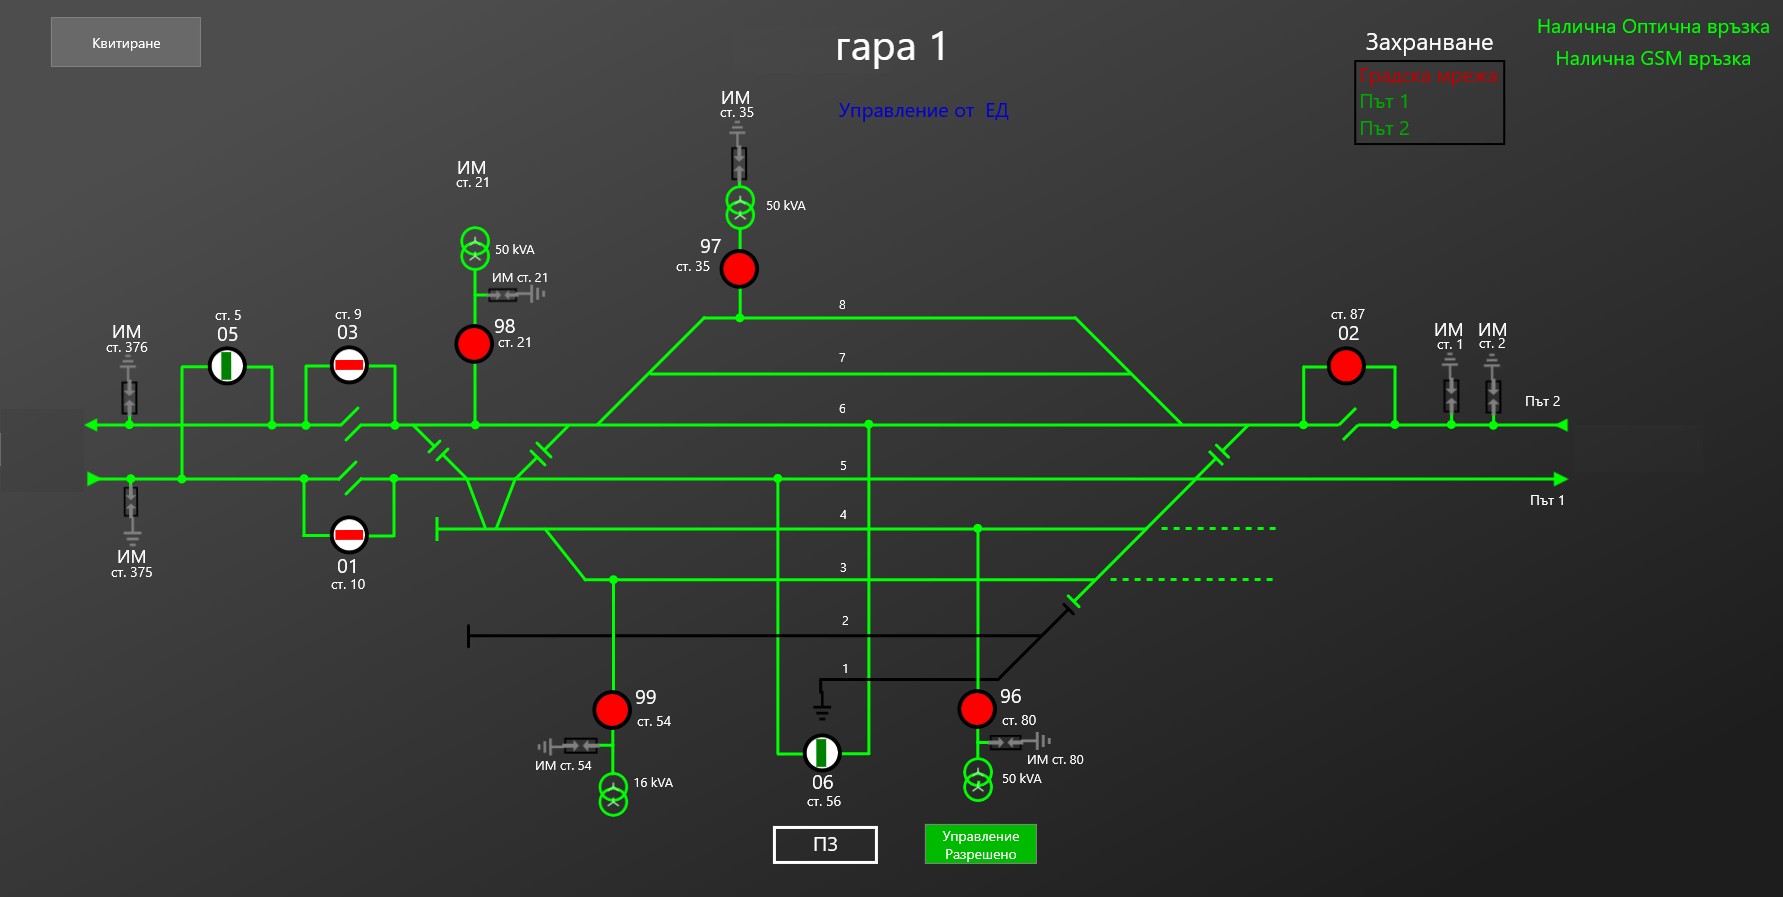Image resolution: width=1783 pixels, height=897 pixels.
Task: Toggle disconnector 03 at ст. 9
Action: coord(349,365)
